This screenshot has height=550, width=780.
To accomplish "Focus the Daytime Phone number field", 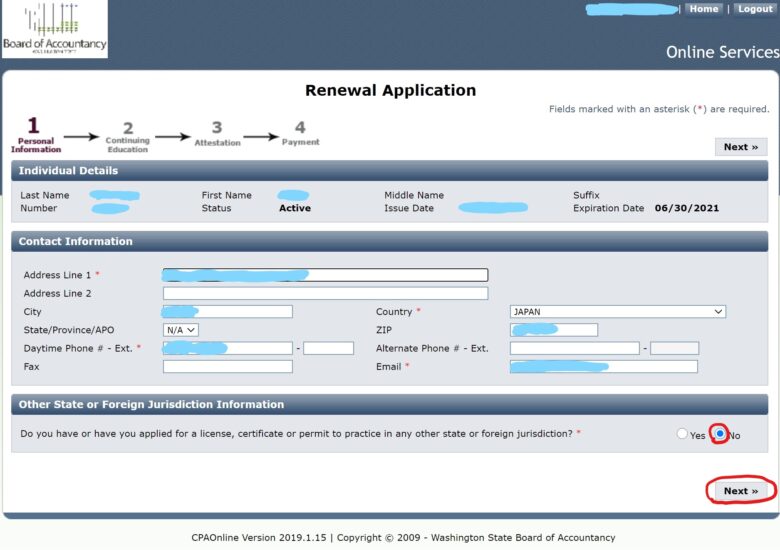I will [228, 348].
